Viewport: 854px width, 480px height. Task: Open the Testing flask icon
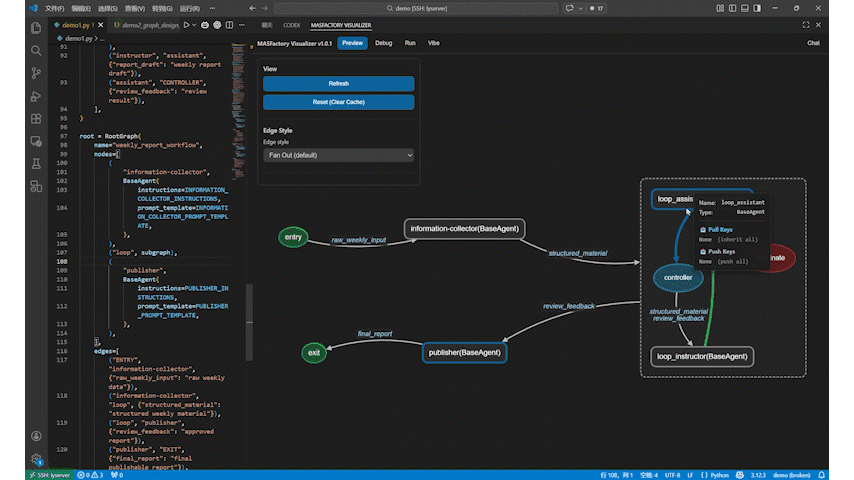(37, 163)
